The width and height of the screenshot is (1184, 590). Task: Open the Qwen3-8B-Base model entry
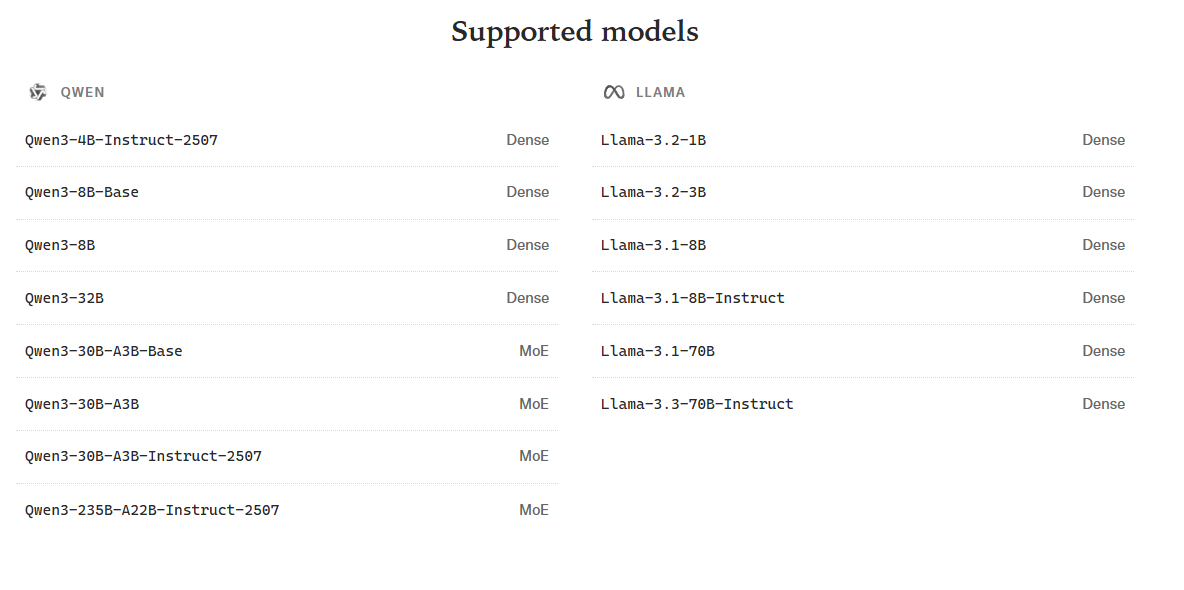[82, 192]
